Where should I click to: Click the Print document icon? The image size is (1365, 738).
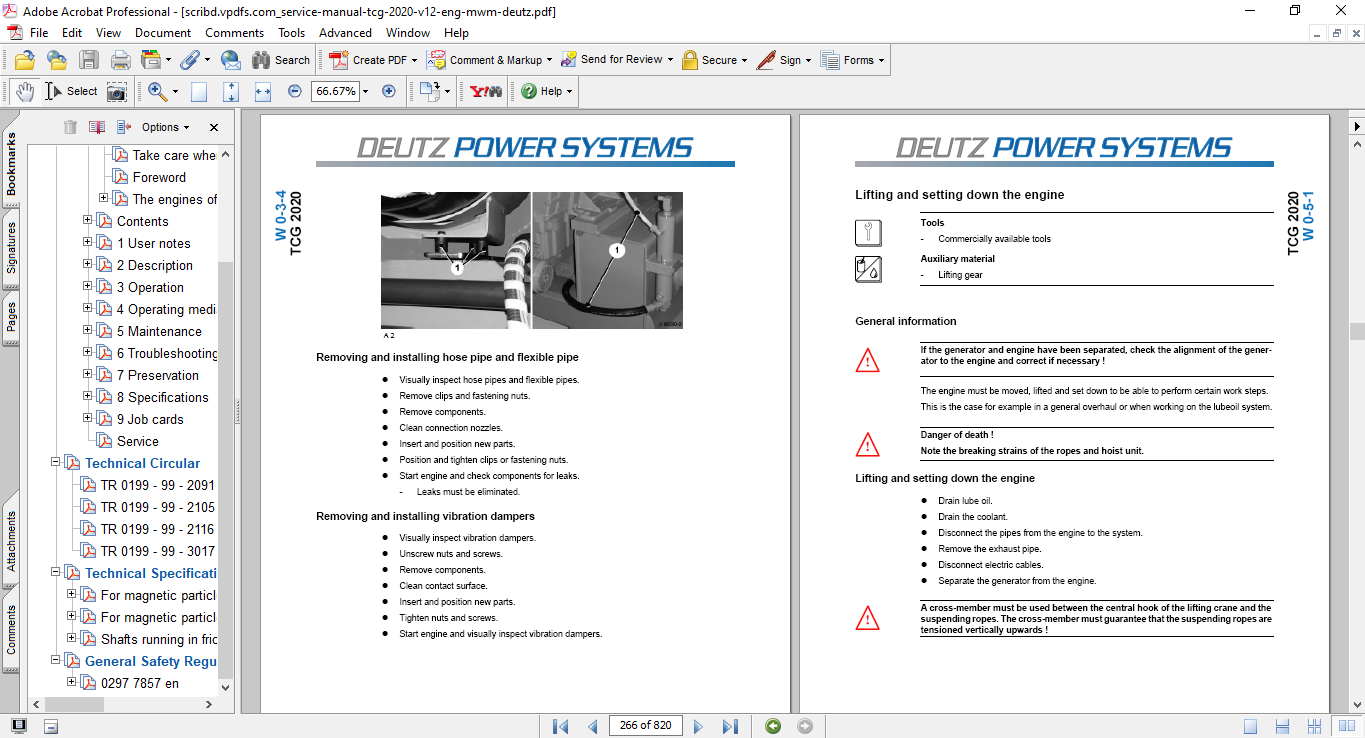(x=120, y=60)
